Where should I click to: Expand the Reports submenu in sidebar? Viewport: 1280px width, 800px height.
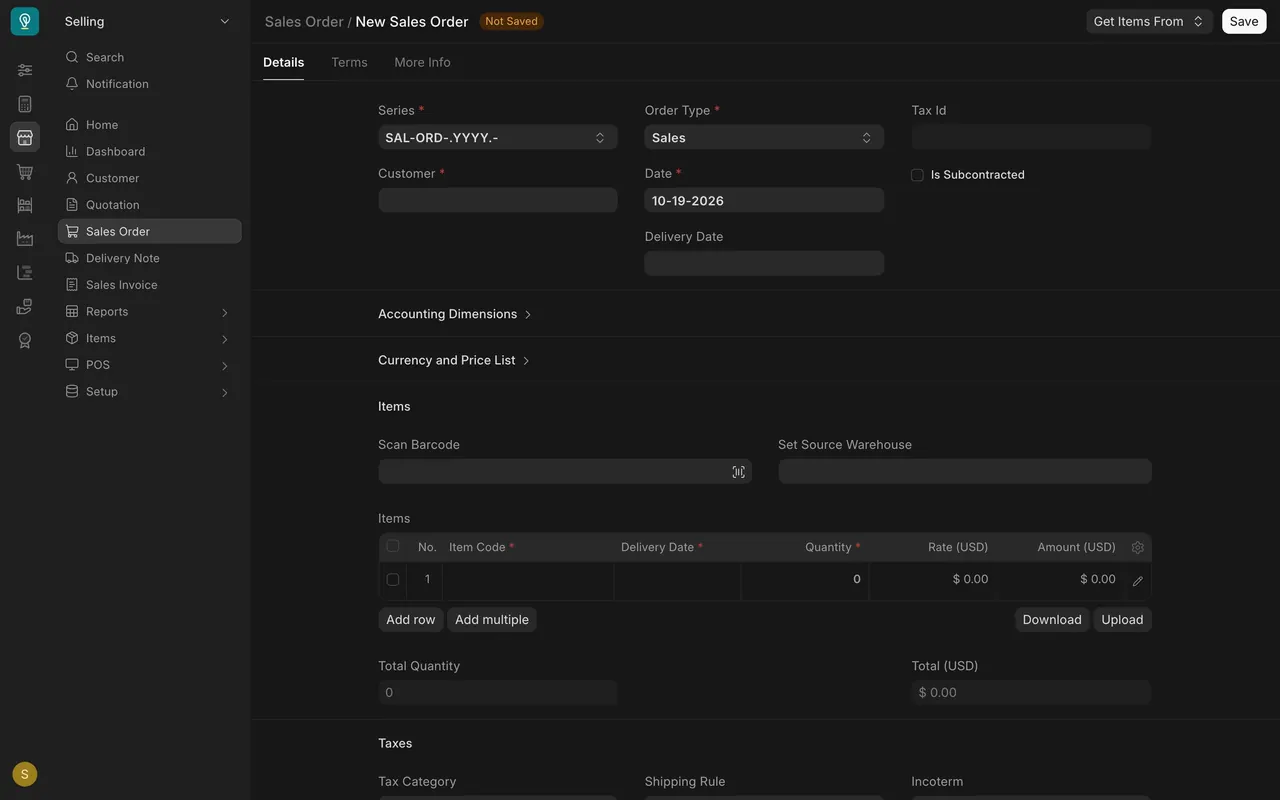pyautogui.click(x=150, y=312)
